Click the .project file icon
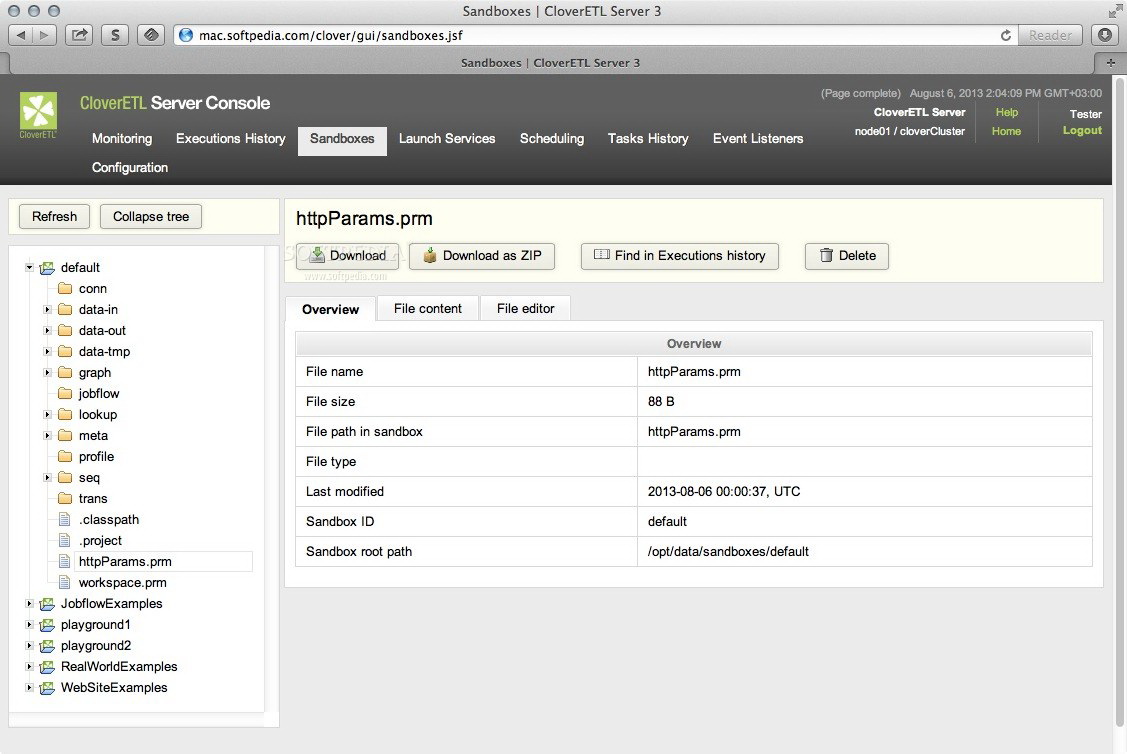Image resolution: width=1127 pixels, height=754 pixels. (65, 540)
